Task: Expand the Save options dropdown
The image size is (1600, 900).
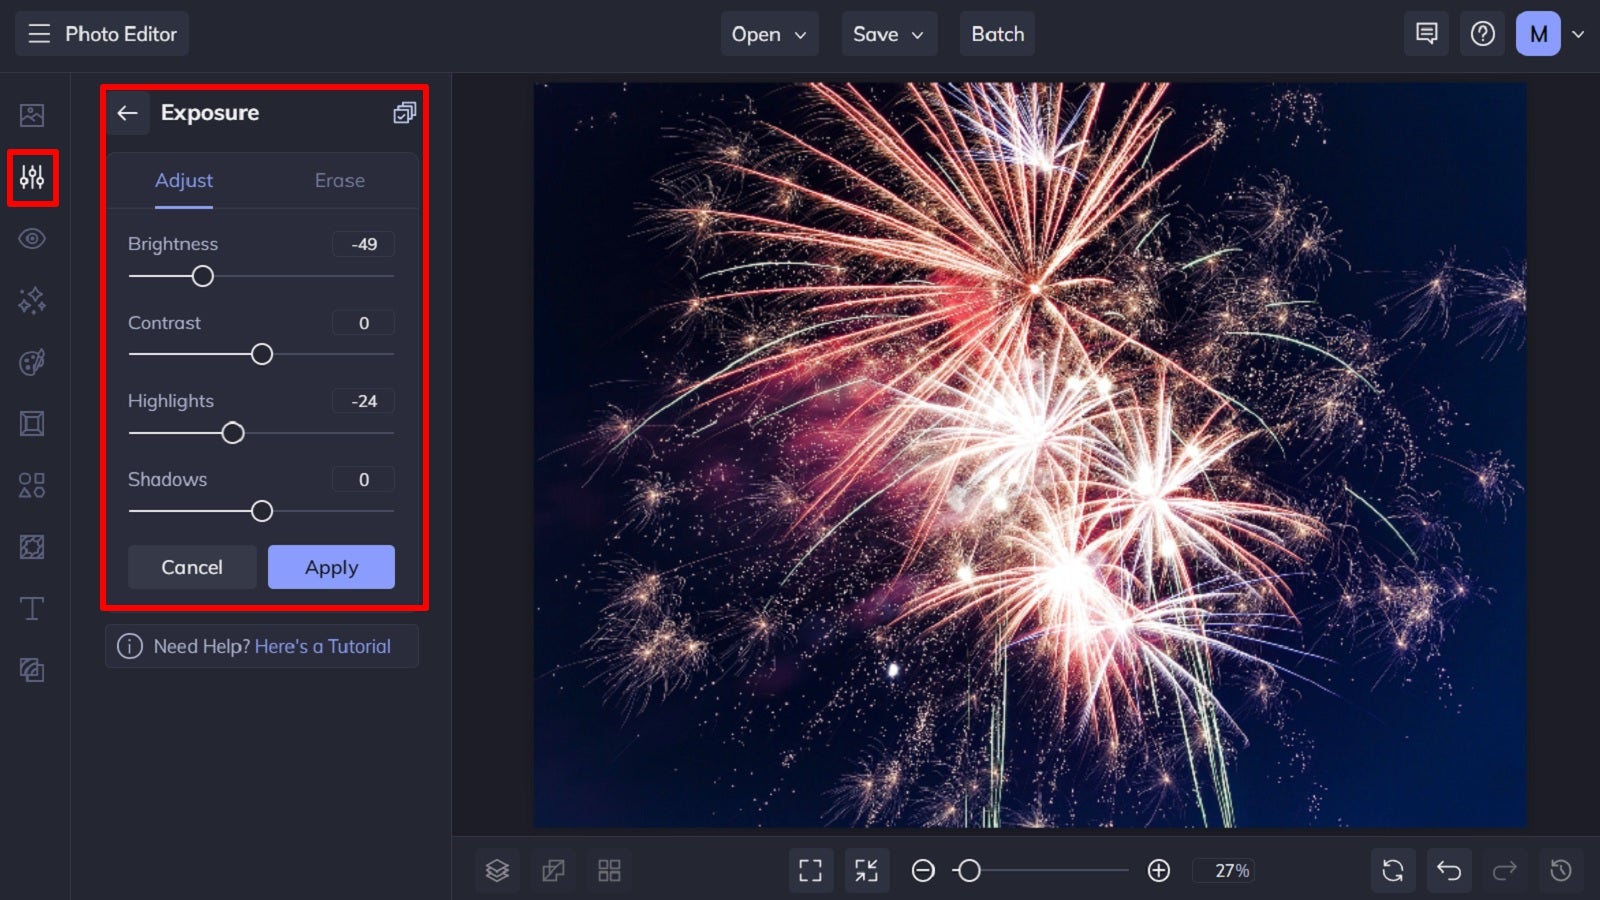Action: click(888, 33)
